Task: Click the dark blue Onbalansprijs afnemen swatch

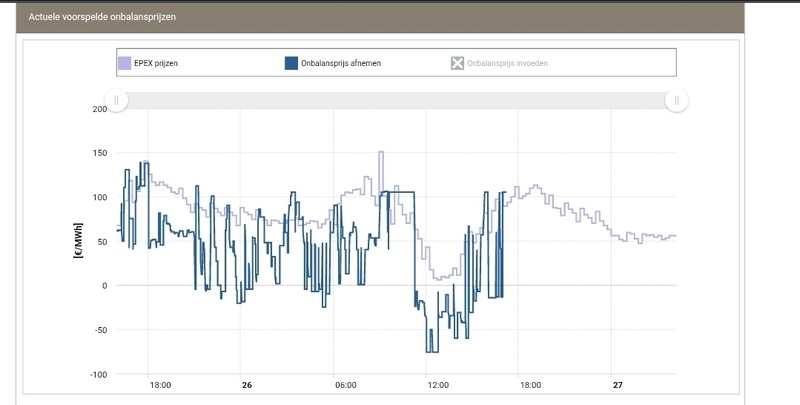Action: [x=291, y=63]
